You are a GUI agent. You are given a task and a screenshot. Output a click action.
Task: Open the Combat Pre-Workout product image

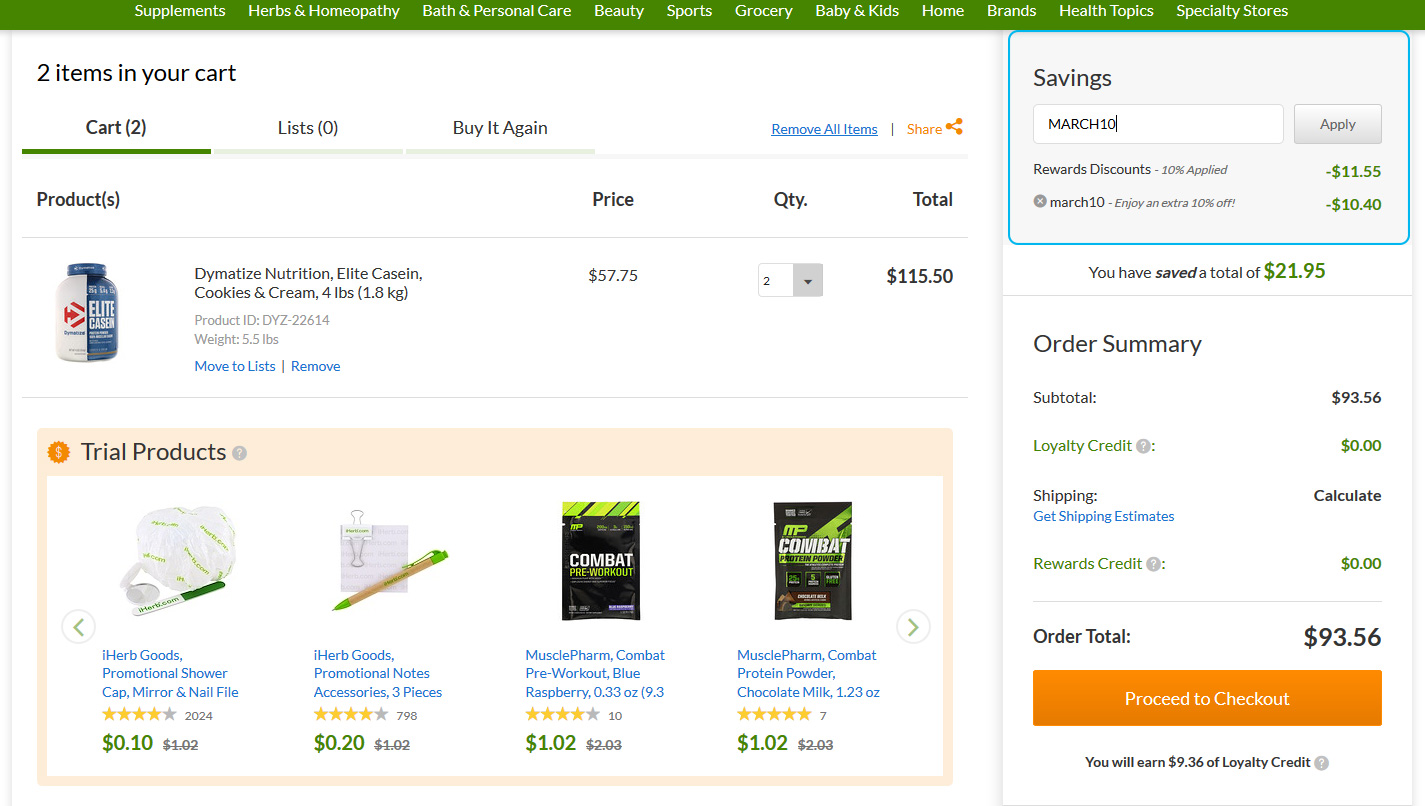[600, 561]
